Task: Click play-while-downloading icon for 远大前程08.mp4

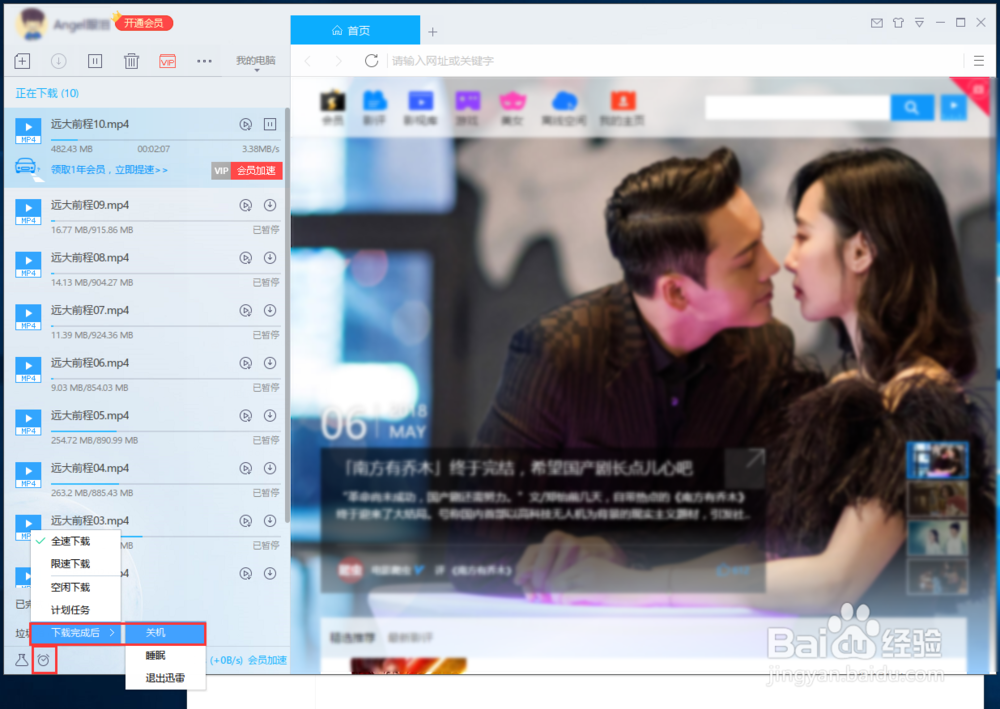Action: point(246,258)
